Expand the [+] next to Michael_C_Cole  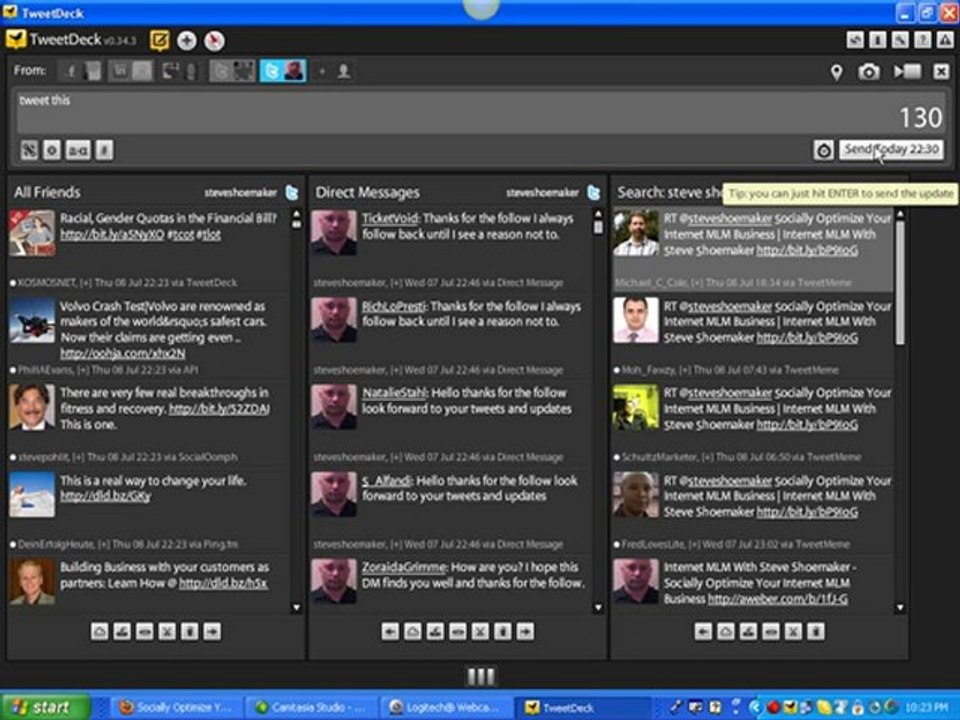pos(697,283)
